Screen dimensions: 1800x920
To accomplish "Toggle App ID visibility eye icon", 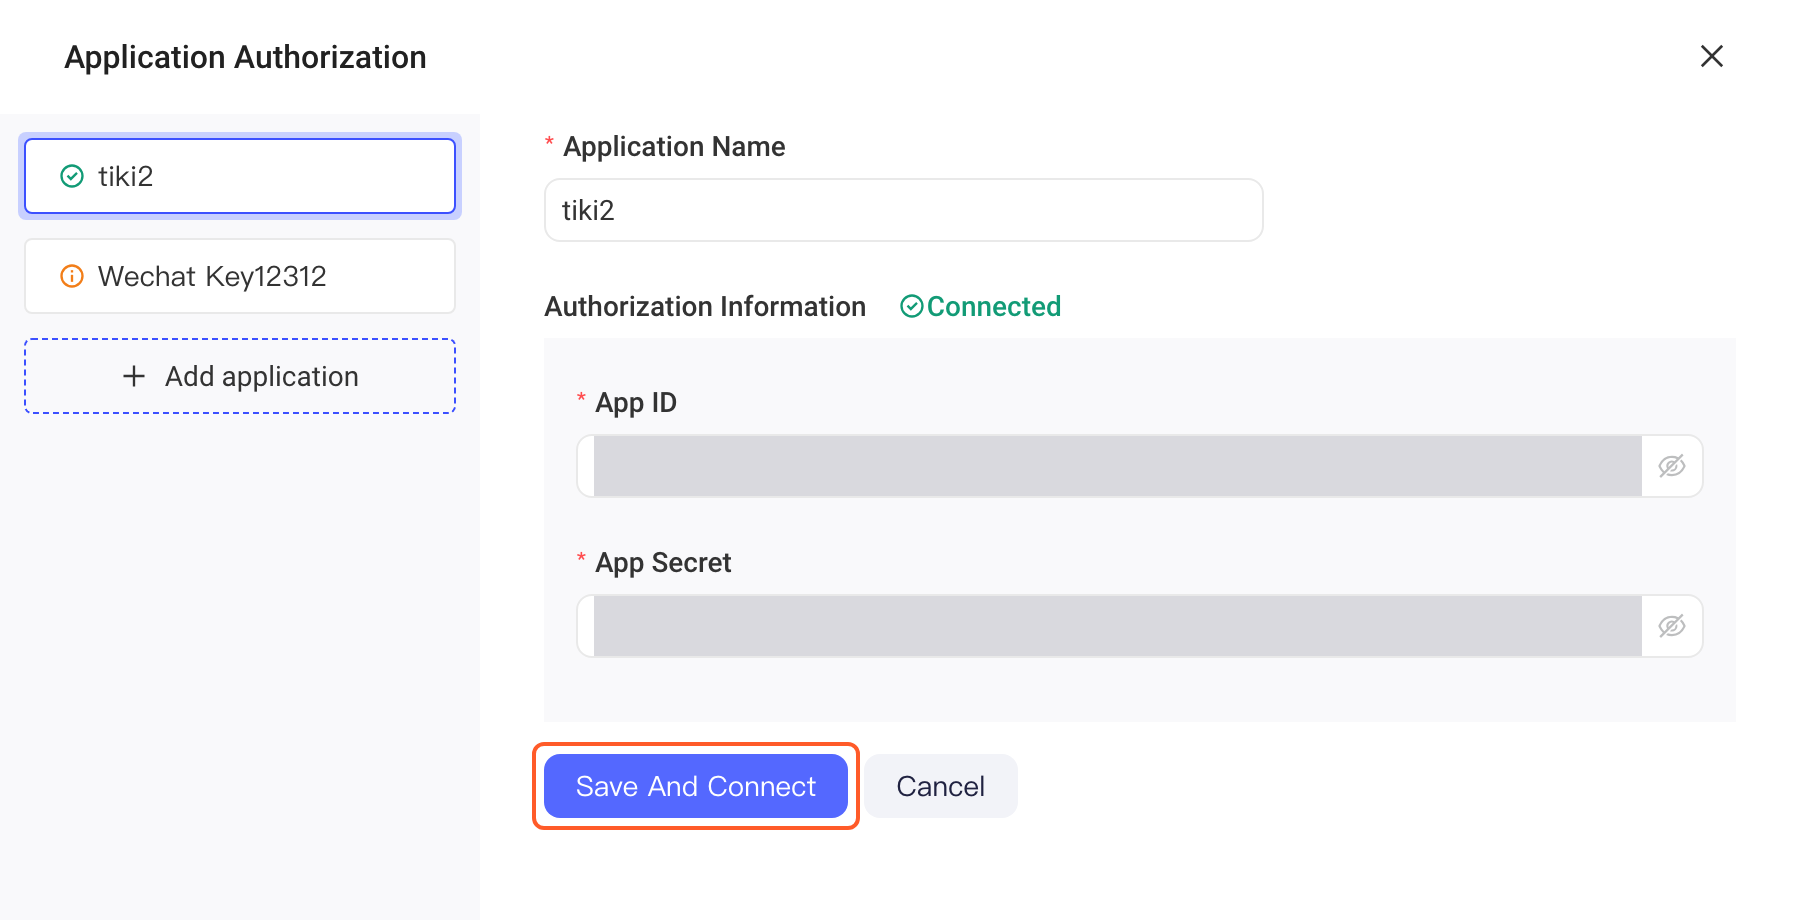I will point(1672,466).
